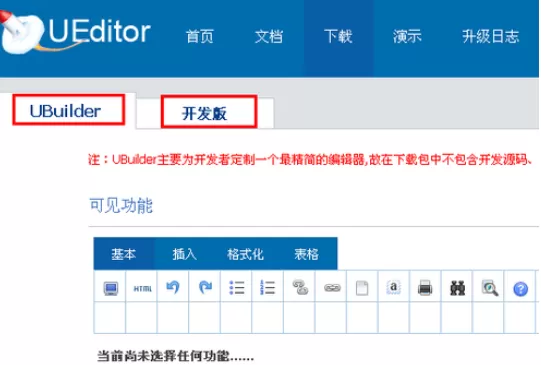Select the unordered bullet list icon

coord(237,287)
